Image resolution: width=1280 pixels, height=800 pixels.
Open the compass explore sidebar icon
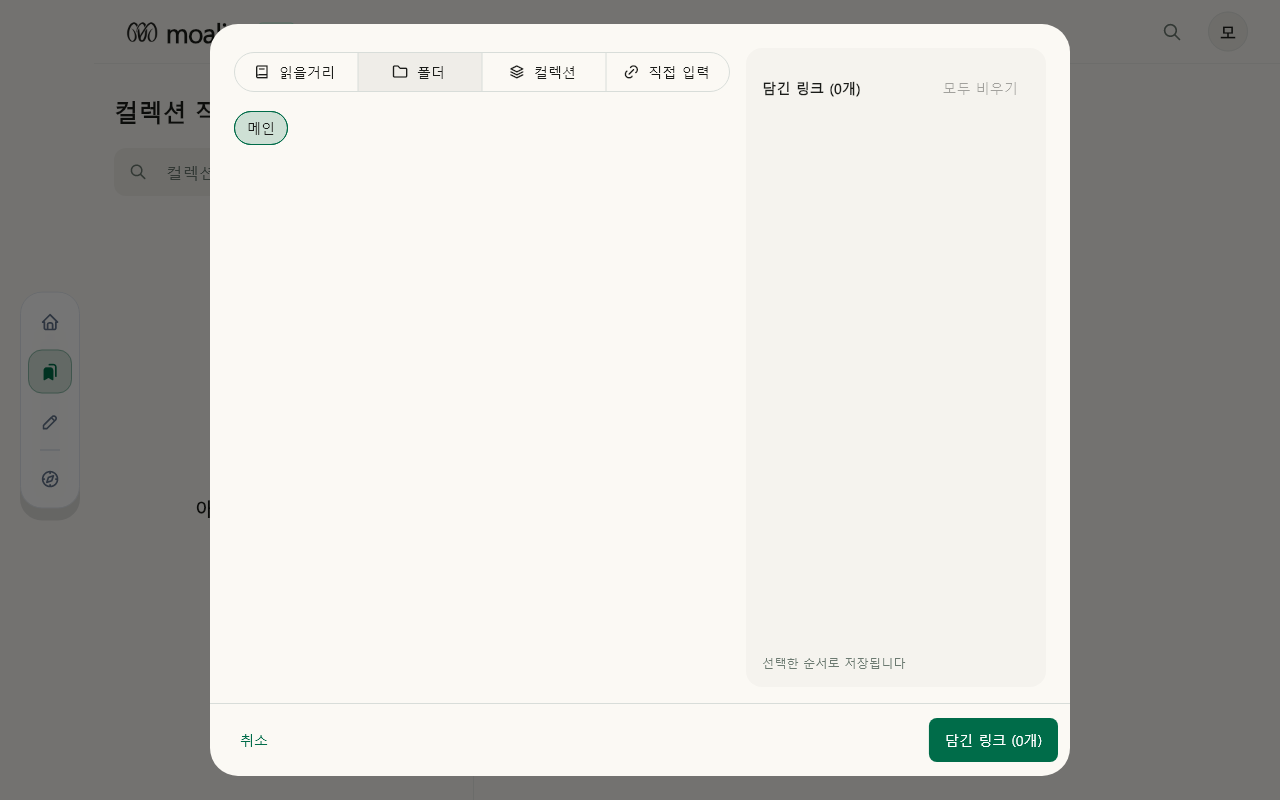coord(50,479)
